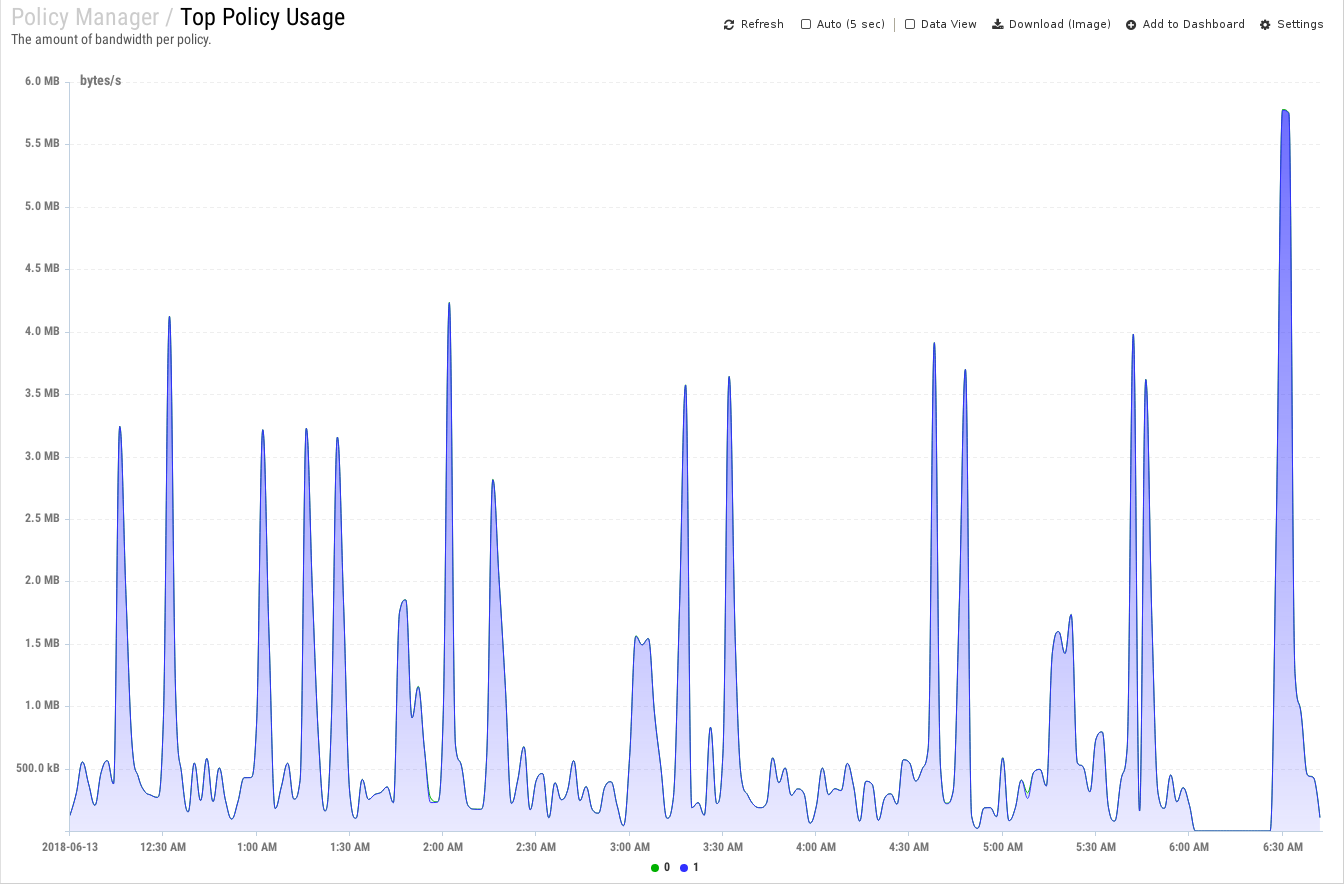Enable the Auto (5 sec) checkbox
The width and height of the screenshot is (1344, 884).
coord(806,24)
